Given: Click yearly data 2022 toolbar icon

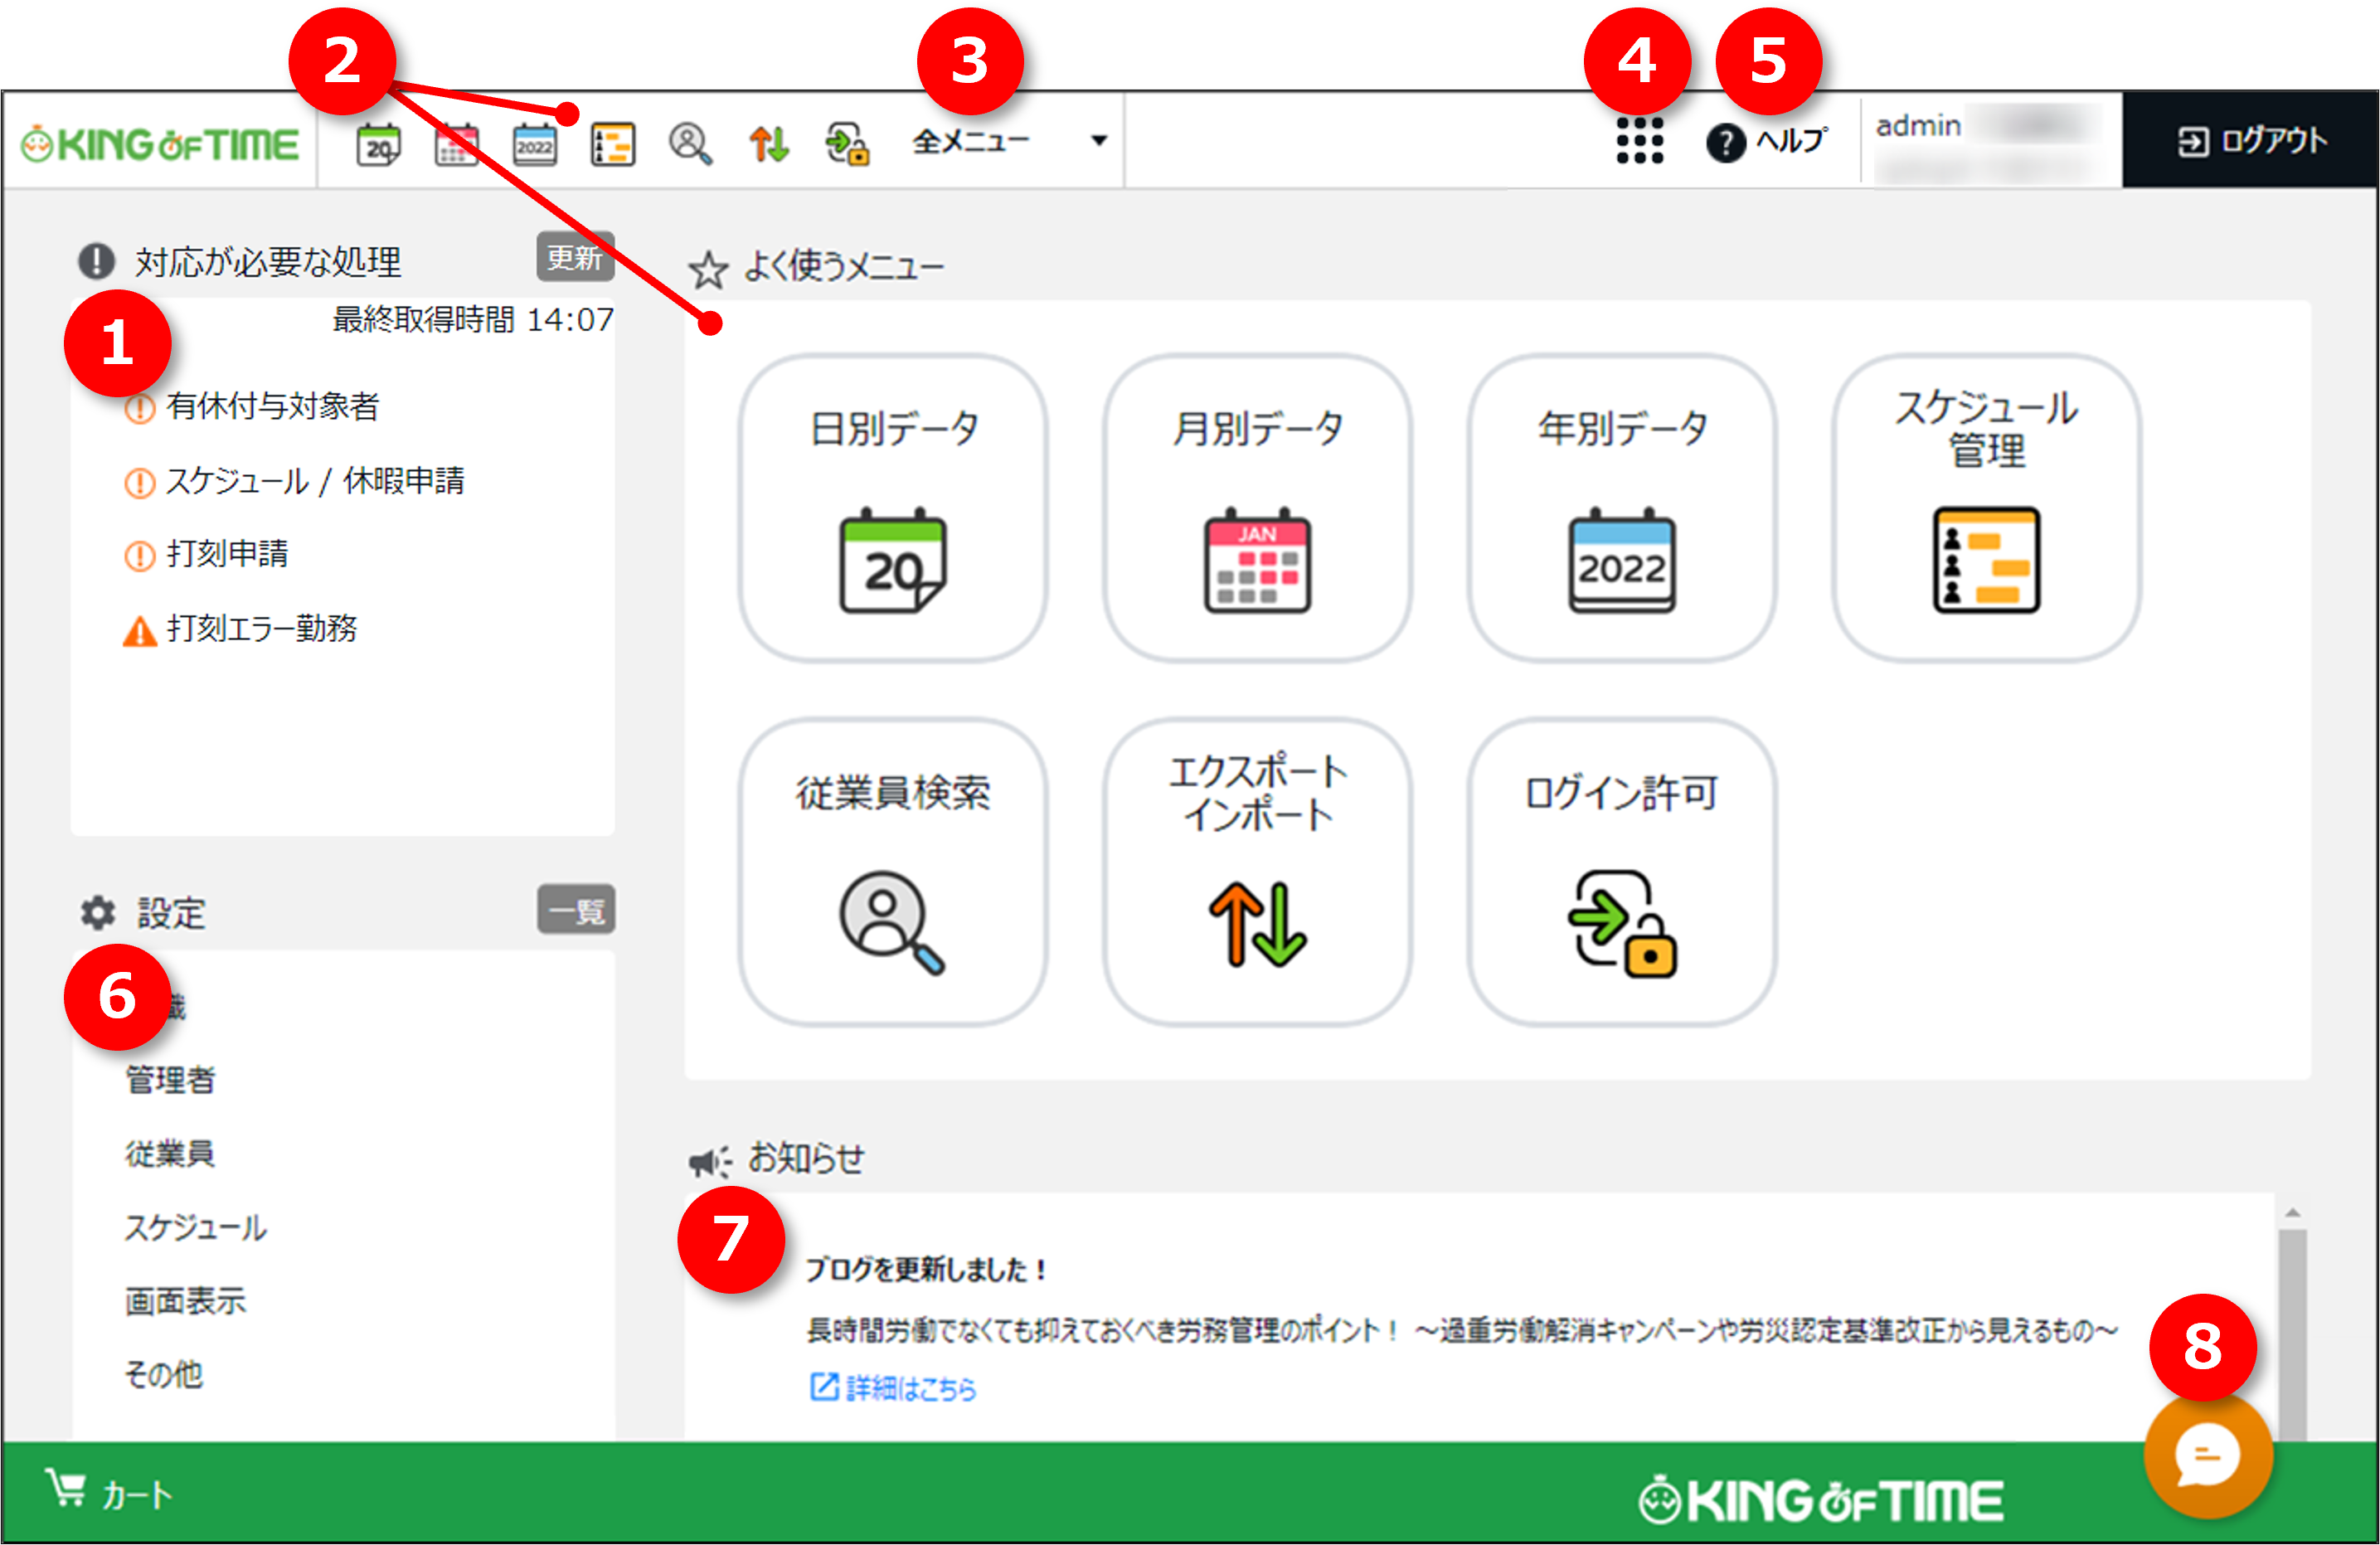Looking at the screenshot, I should [534, 144].
